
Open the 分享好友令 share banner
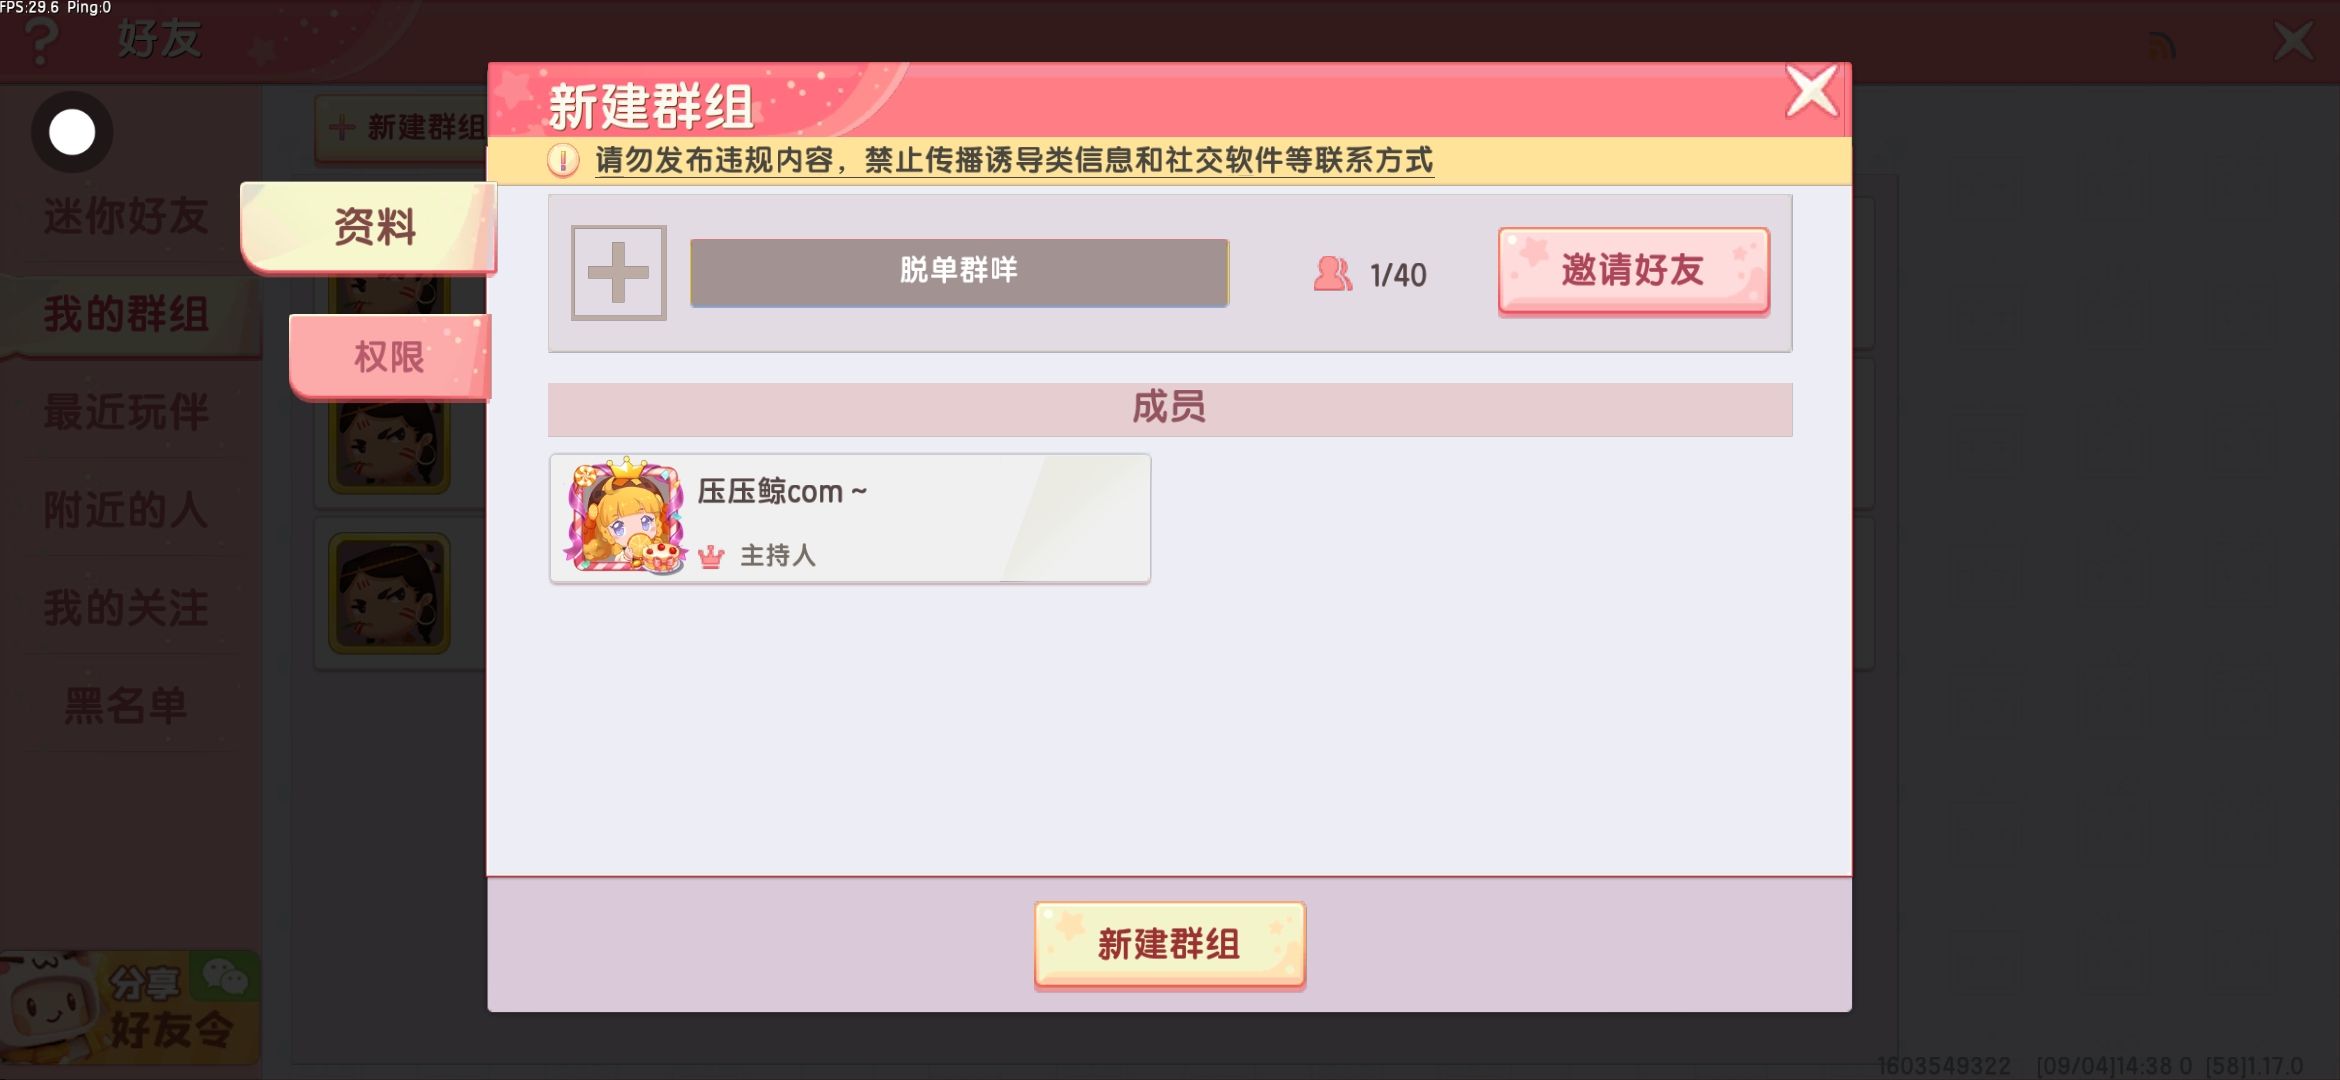point(130,1008)
